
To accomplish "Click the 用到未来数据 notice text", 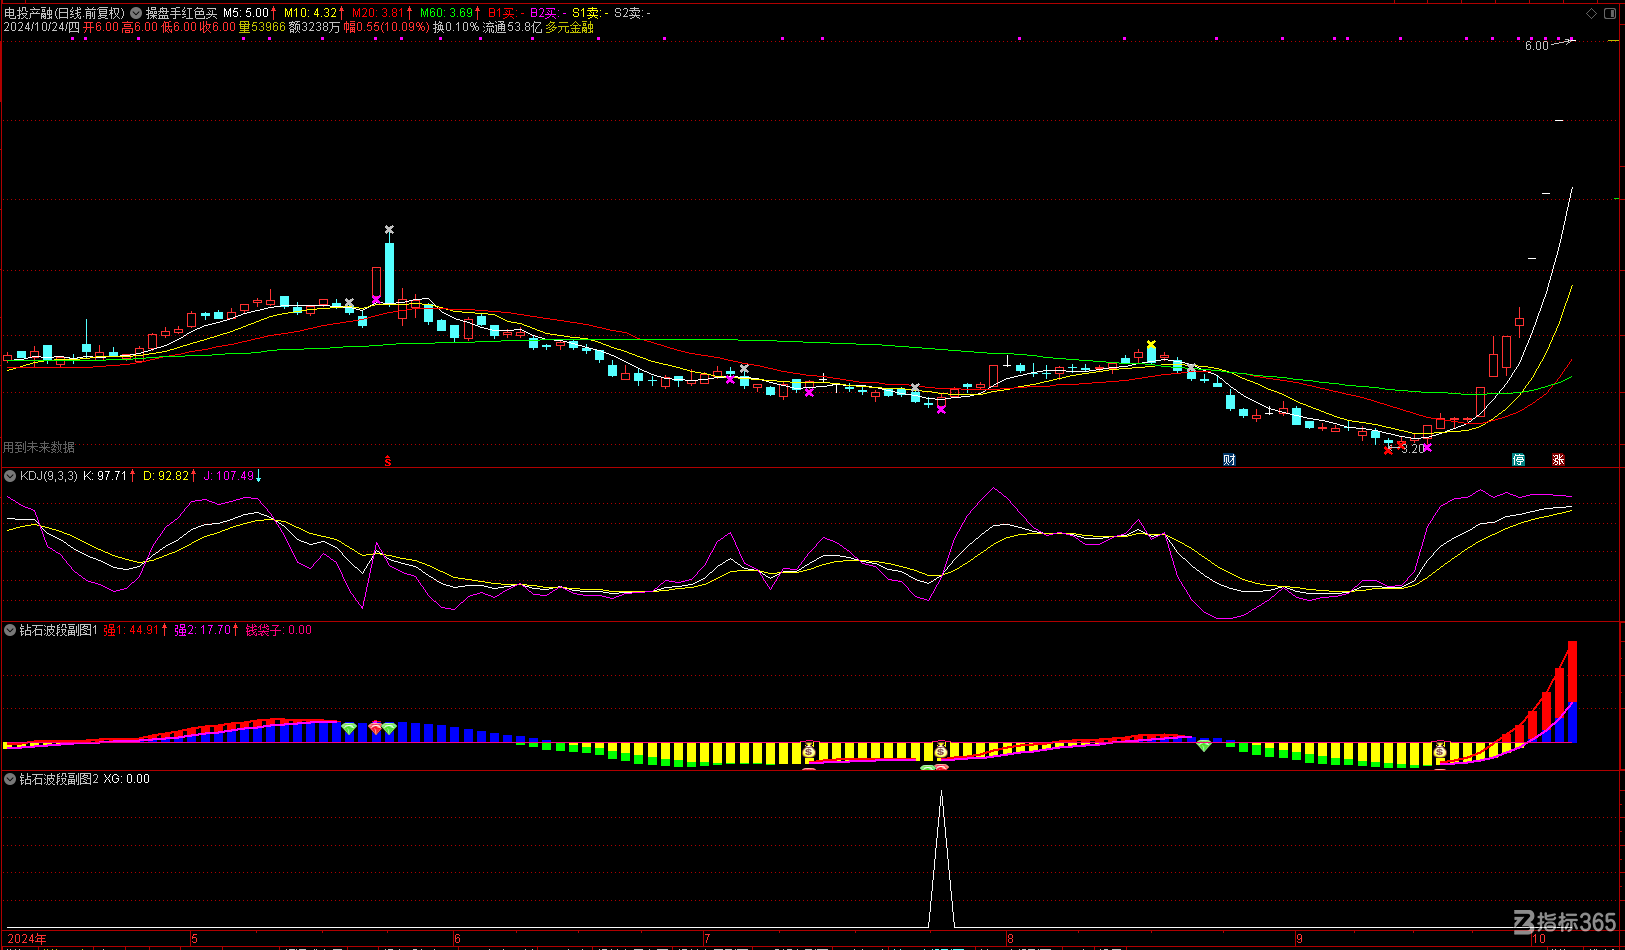I will [x=39, y=447].
